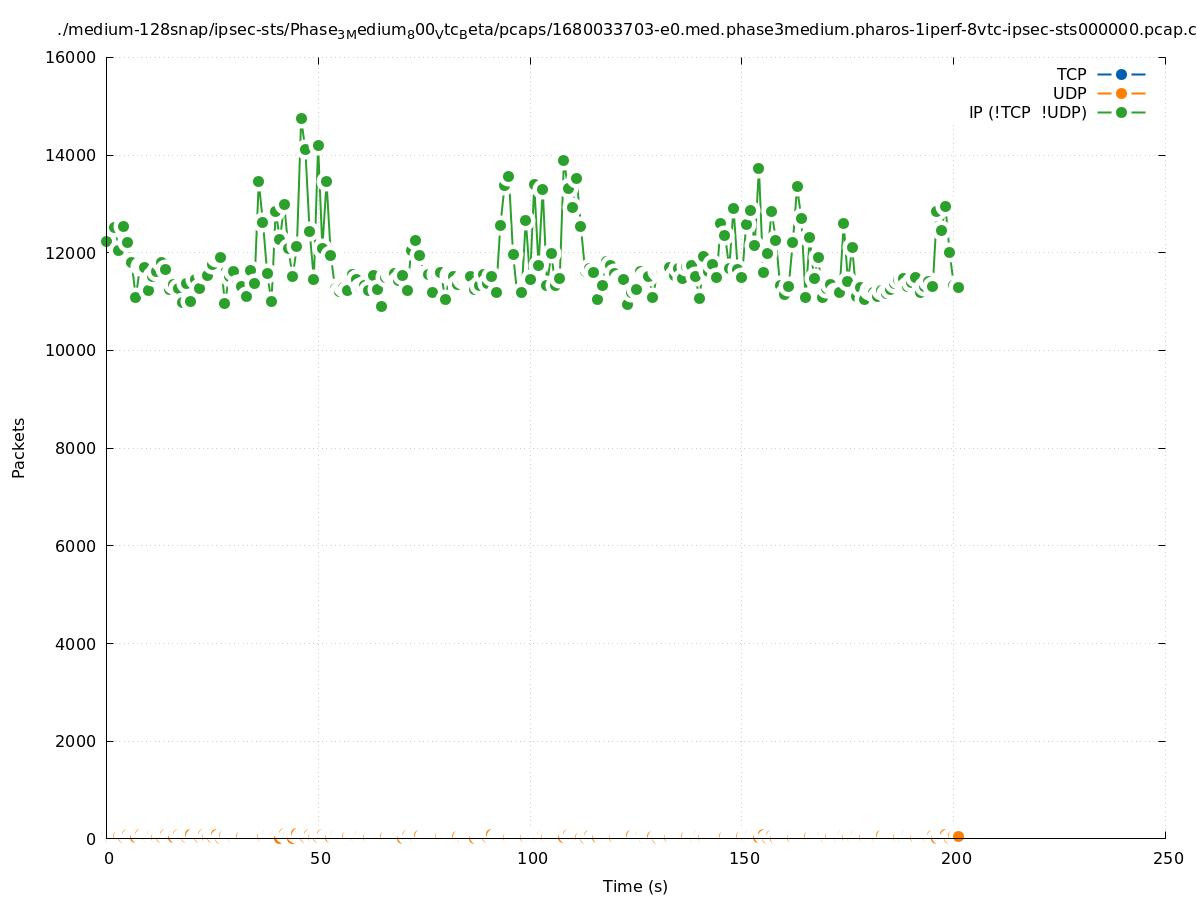Click the 250 x-axis tick label

(x=1167, y=858)
